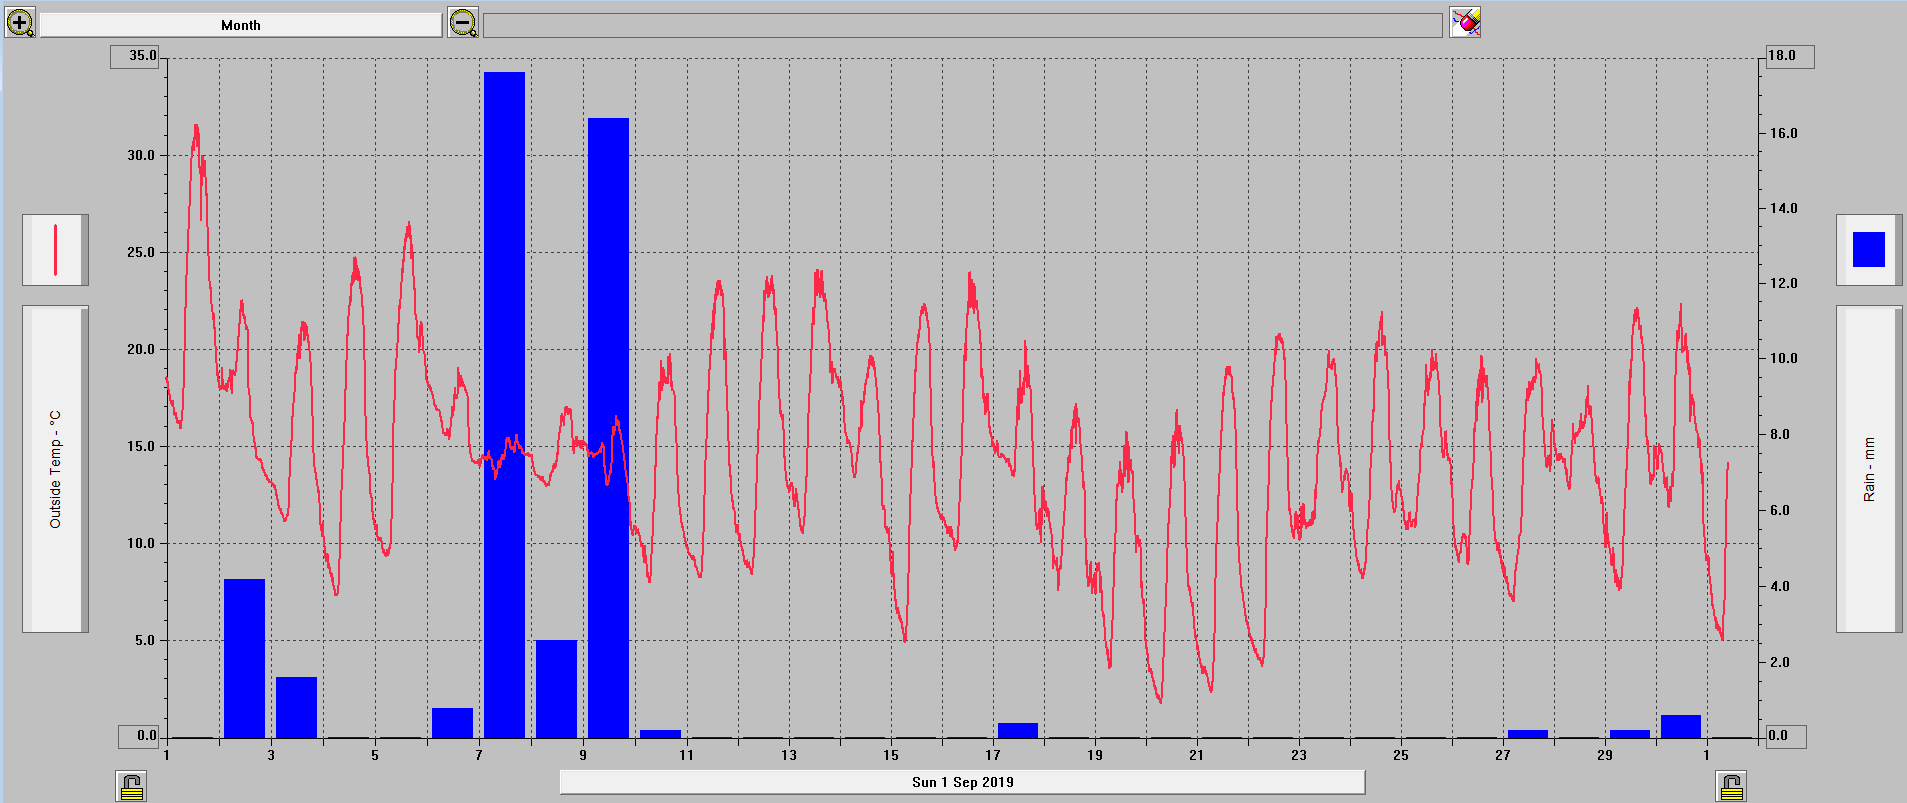
Task: Open the Rain variable selector
Action: click(1868, 469)
